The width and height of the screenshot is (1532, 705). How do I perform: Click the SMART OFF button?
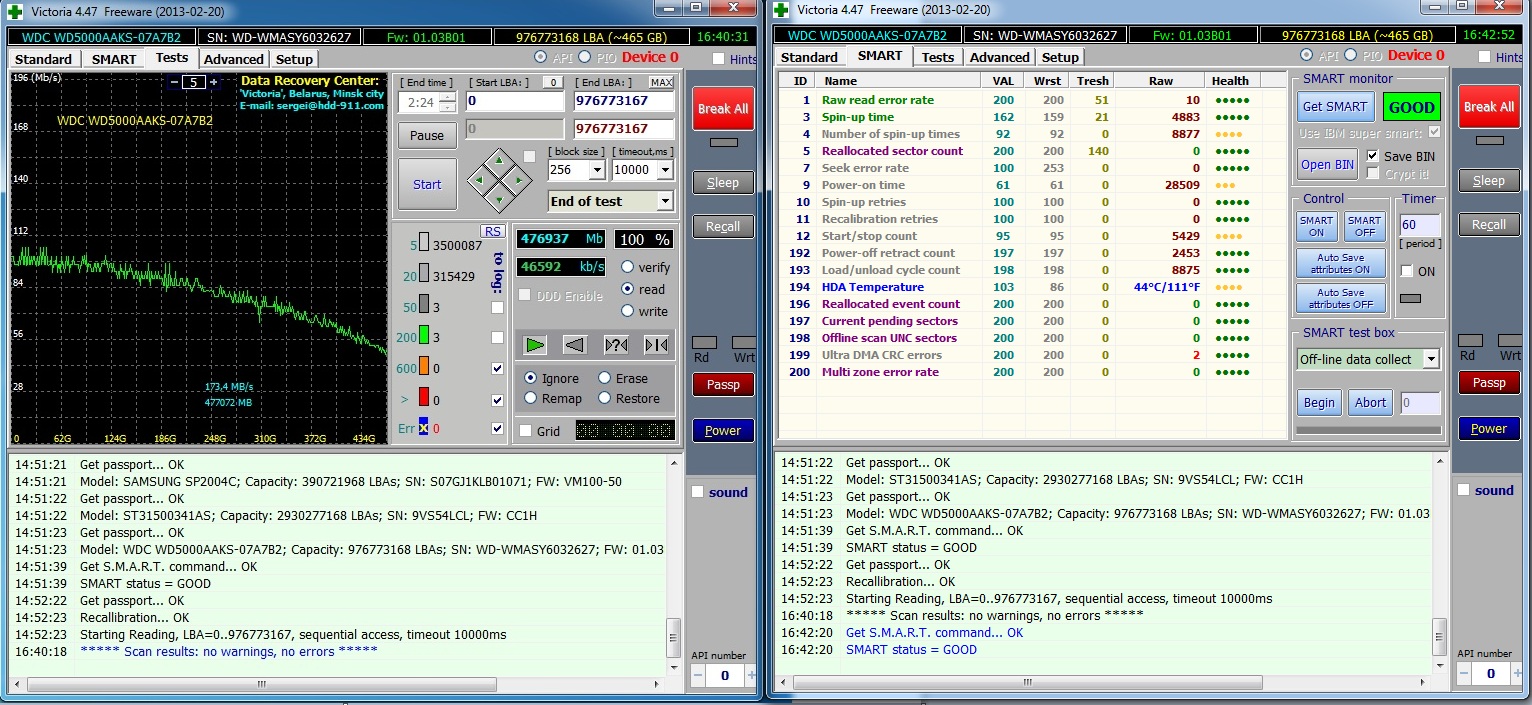1364,226
